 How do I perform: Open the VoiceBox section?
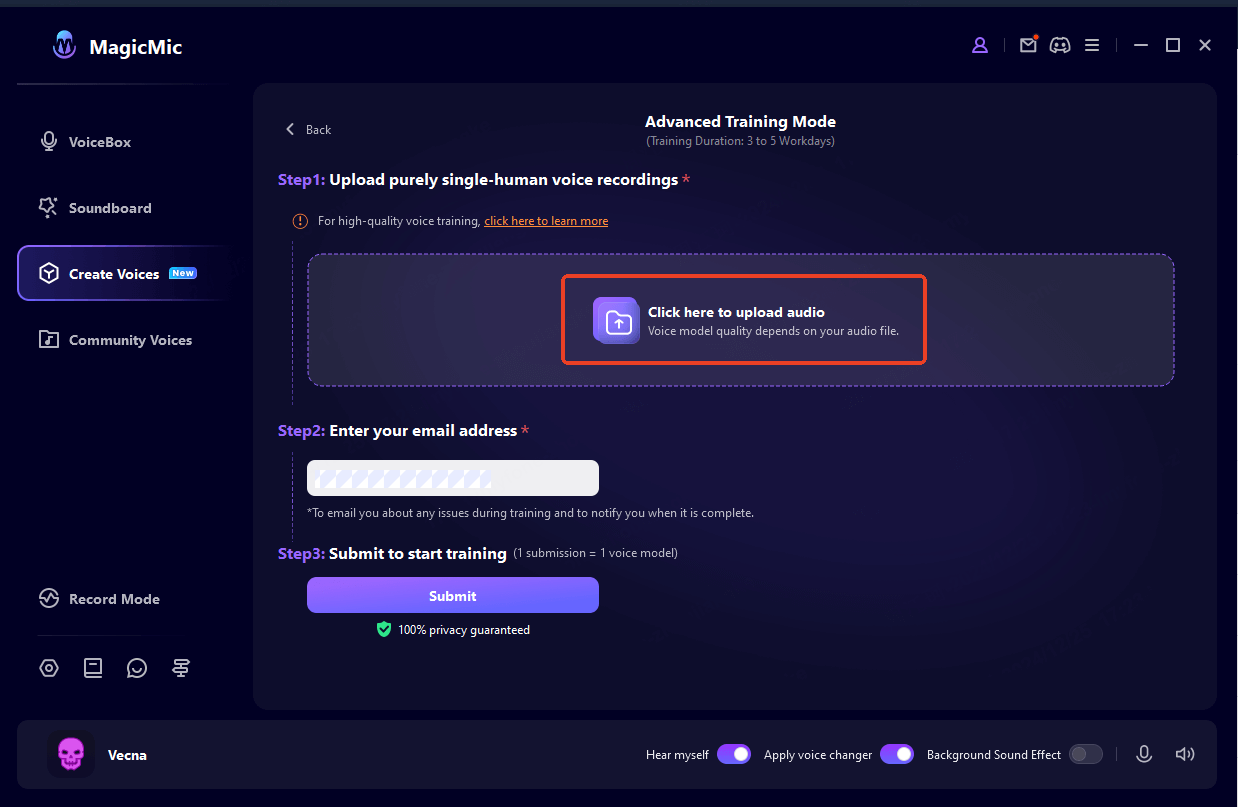(85, 142)
